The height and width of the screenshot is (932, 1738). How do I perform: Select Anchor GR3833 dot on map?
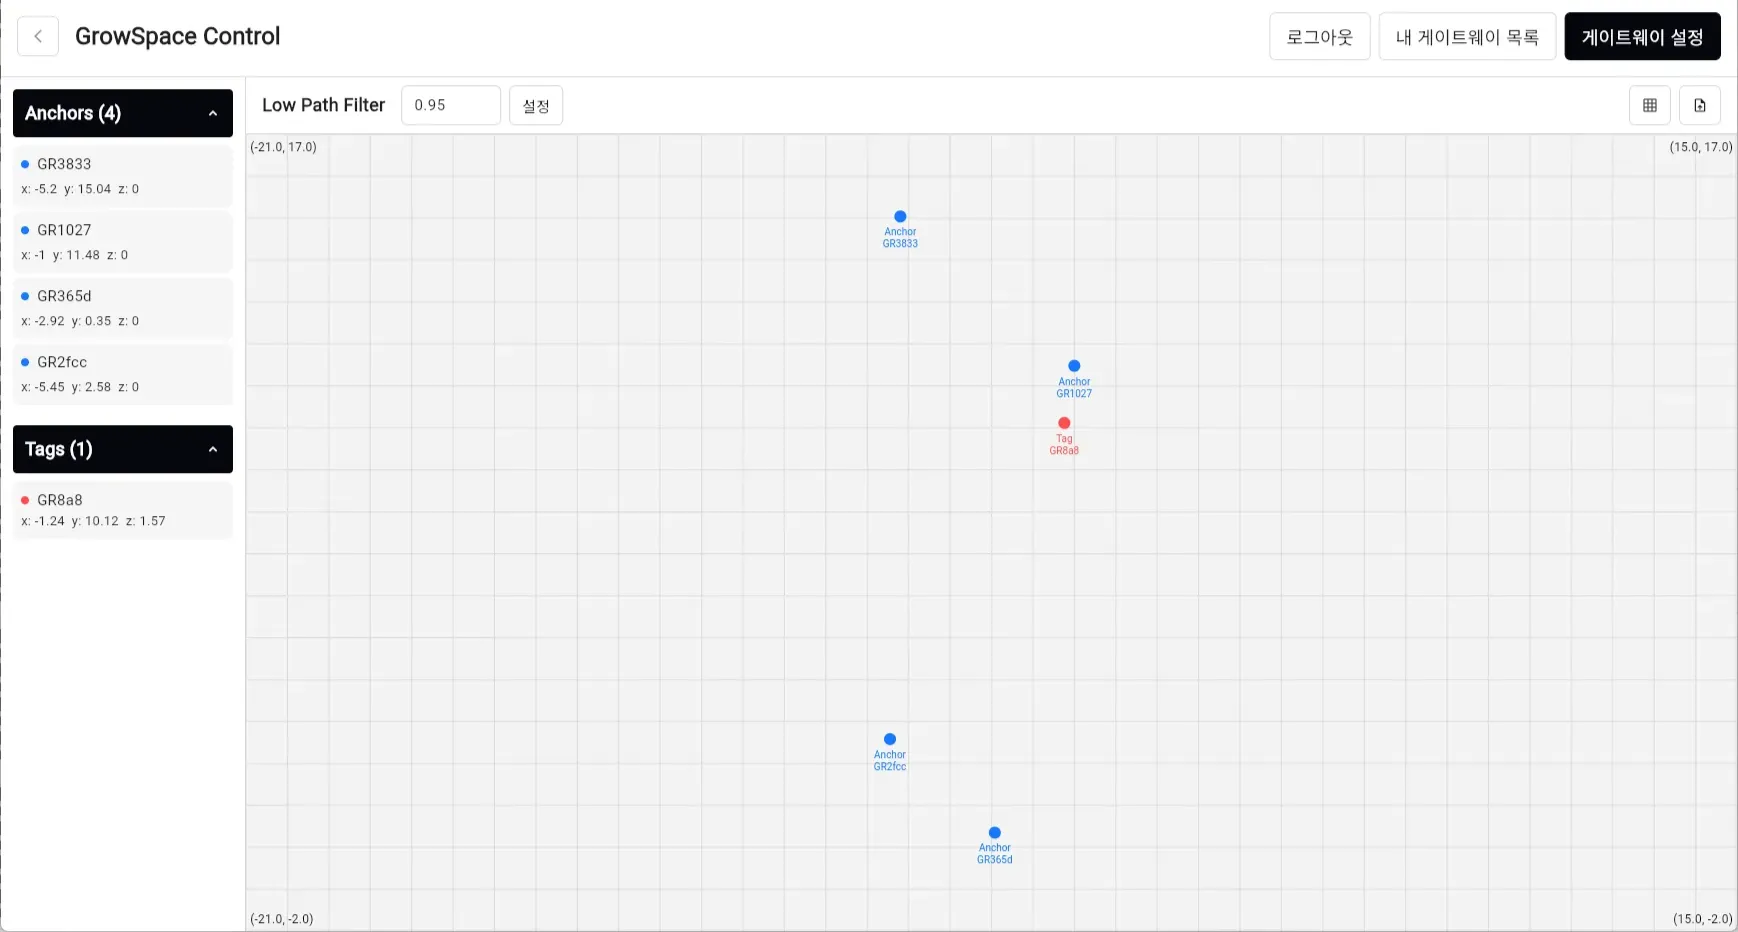point(900,217)
